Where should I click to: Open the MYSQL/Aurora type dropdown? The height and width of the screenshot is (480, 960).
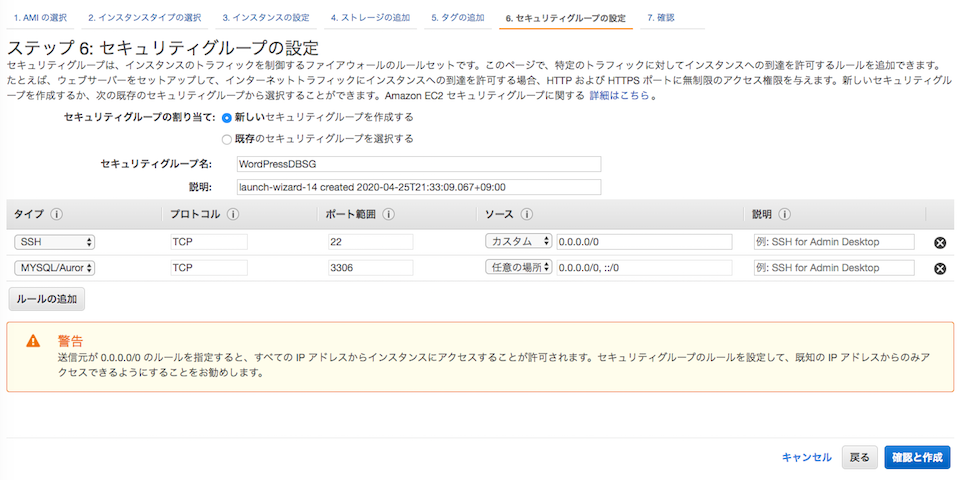pos(54,268)
